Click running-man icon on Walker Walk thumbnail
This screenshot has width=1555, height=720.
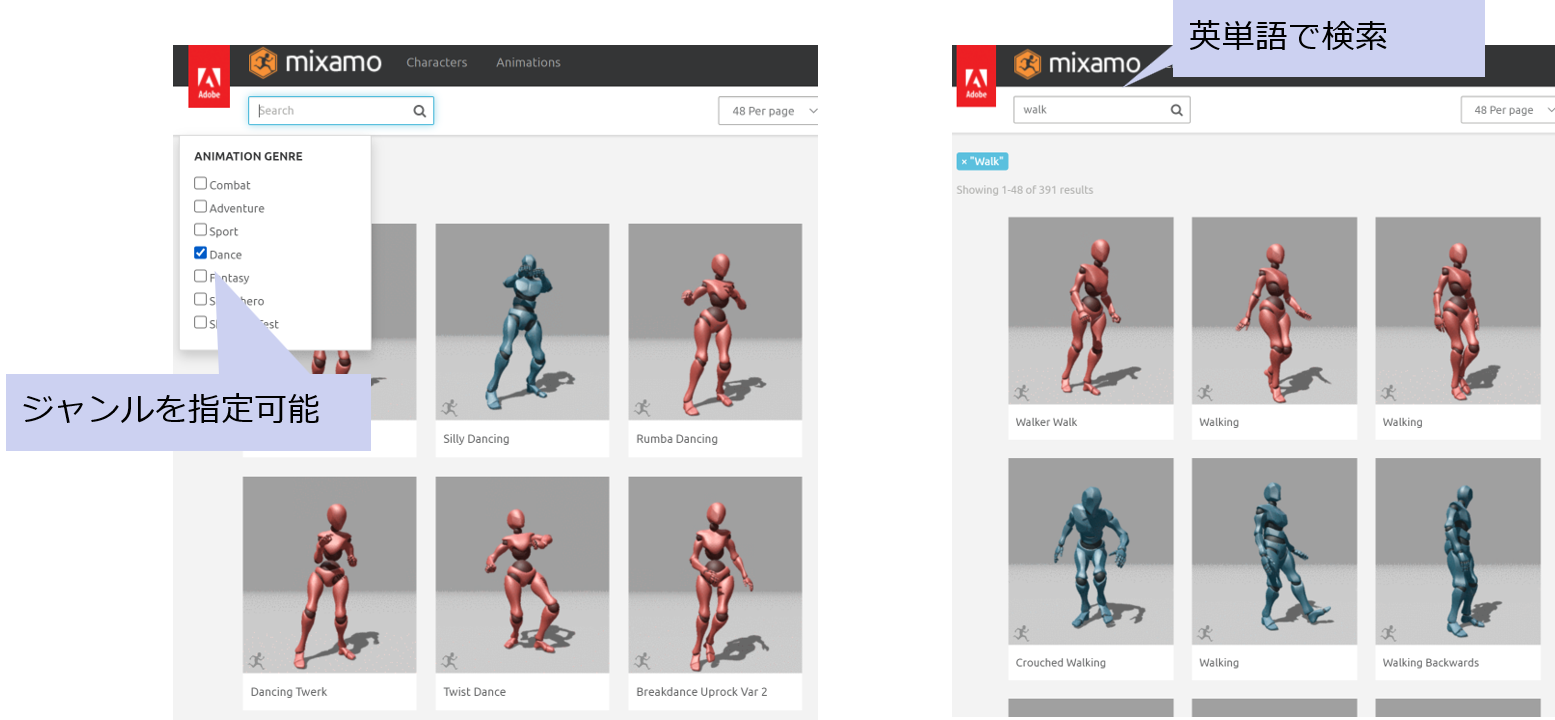point(1021,393)
